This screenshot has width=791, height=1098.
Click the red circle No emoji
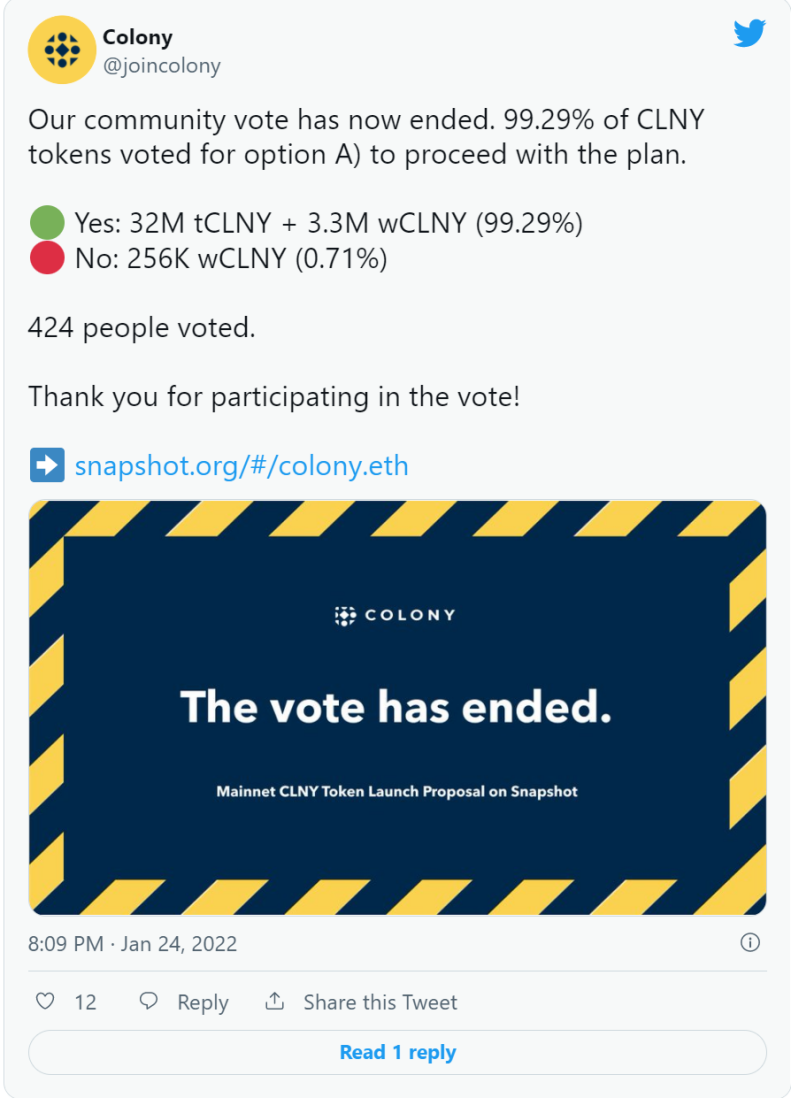pos(47,258)
